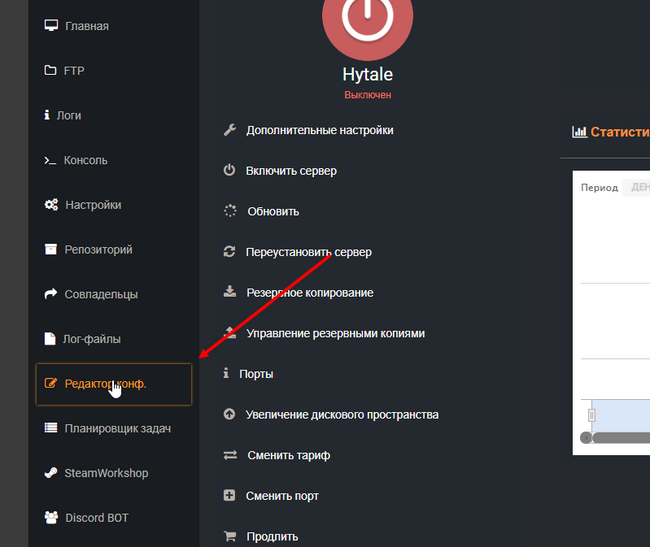This screenshot has height=547, width=650.
Task: Open Лог-файлы from the sidebar
Action: (93, 339)
